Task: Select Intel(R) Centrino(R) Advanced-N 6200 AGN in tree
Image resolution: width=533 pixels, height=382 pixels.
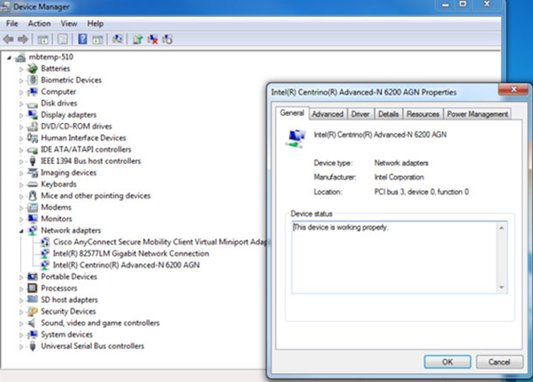Action: tap(126, 265)
